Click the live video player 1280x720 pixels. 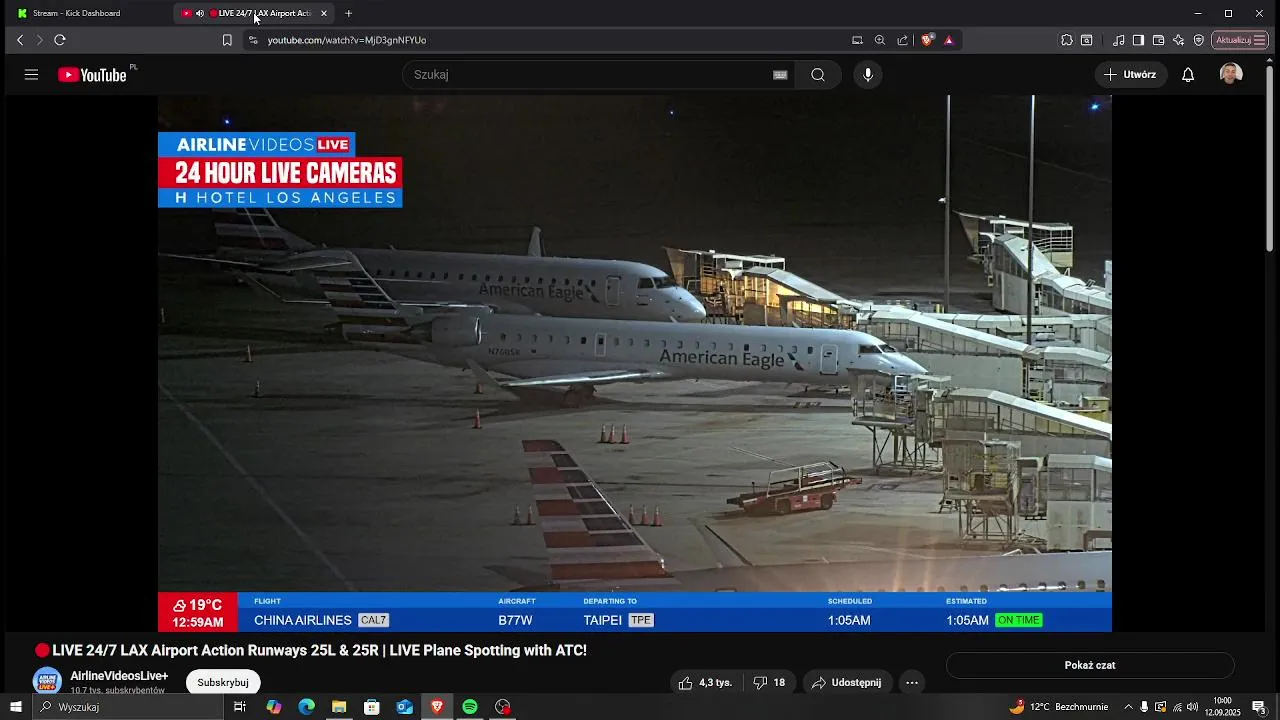click(x=635, y=363)
